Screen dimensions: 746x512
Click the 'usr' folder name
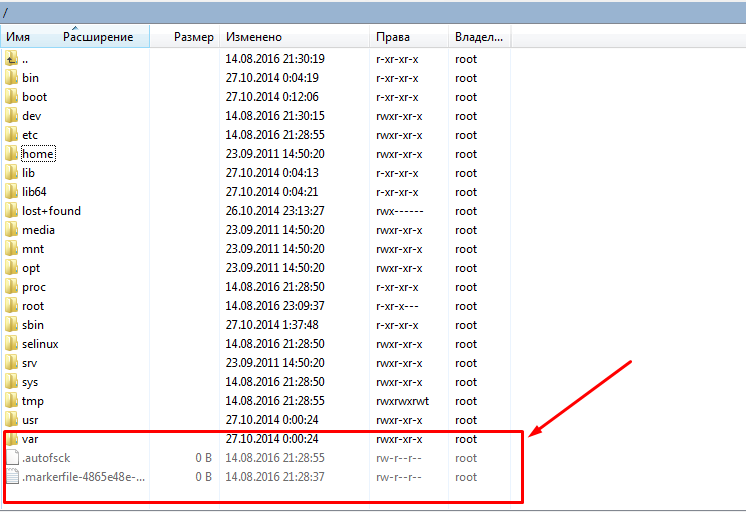pos(30,421)
